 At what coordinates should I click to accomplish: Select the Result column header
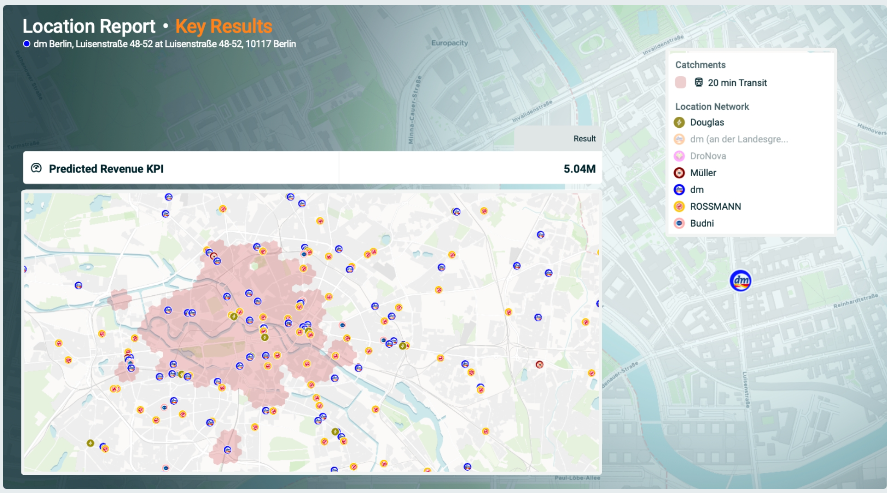(584, 139)
